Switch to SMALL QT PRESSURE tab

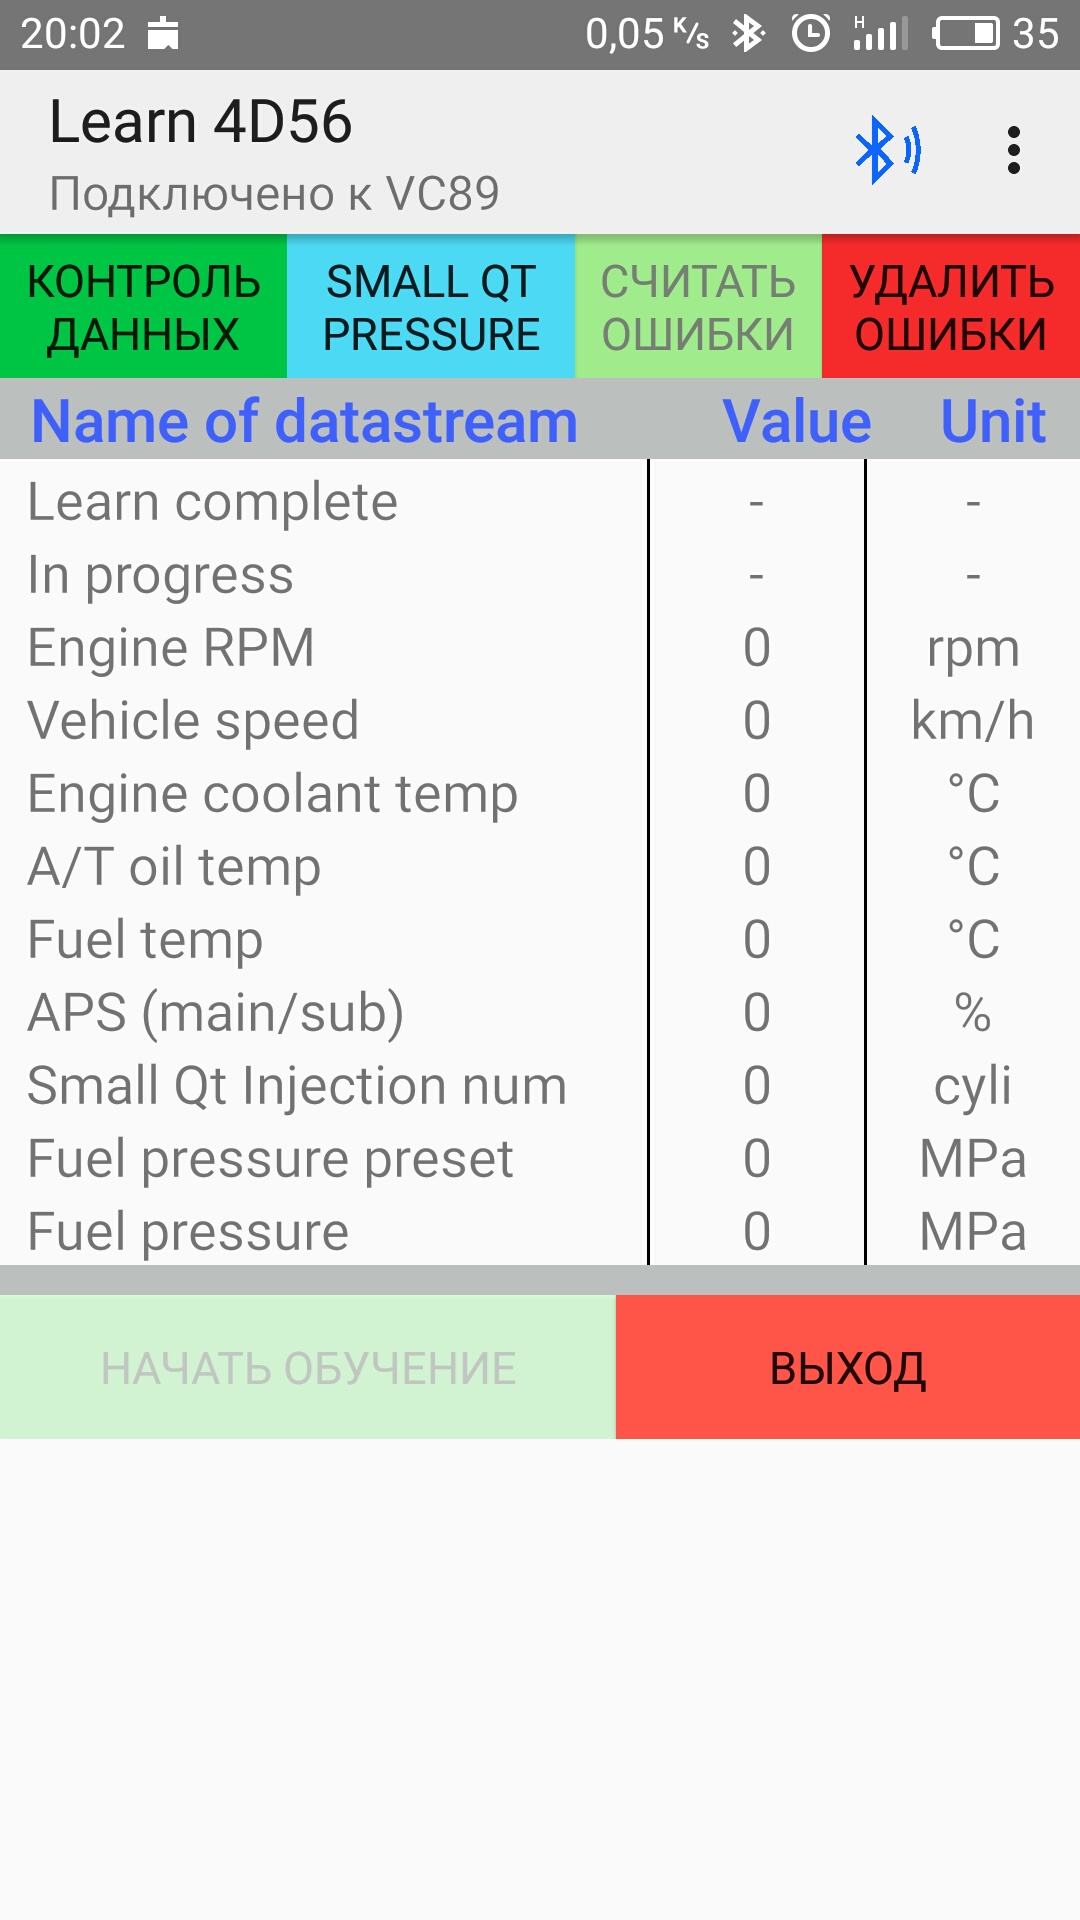(431, 307)
